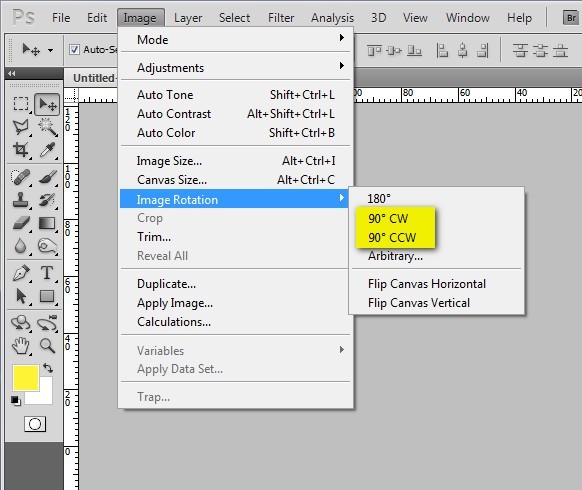Select the Path Selection tool
582x490 pixels.
(21, 296)
